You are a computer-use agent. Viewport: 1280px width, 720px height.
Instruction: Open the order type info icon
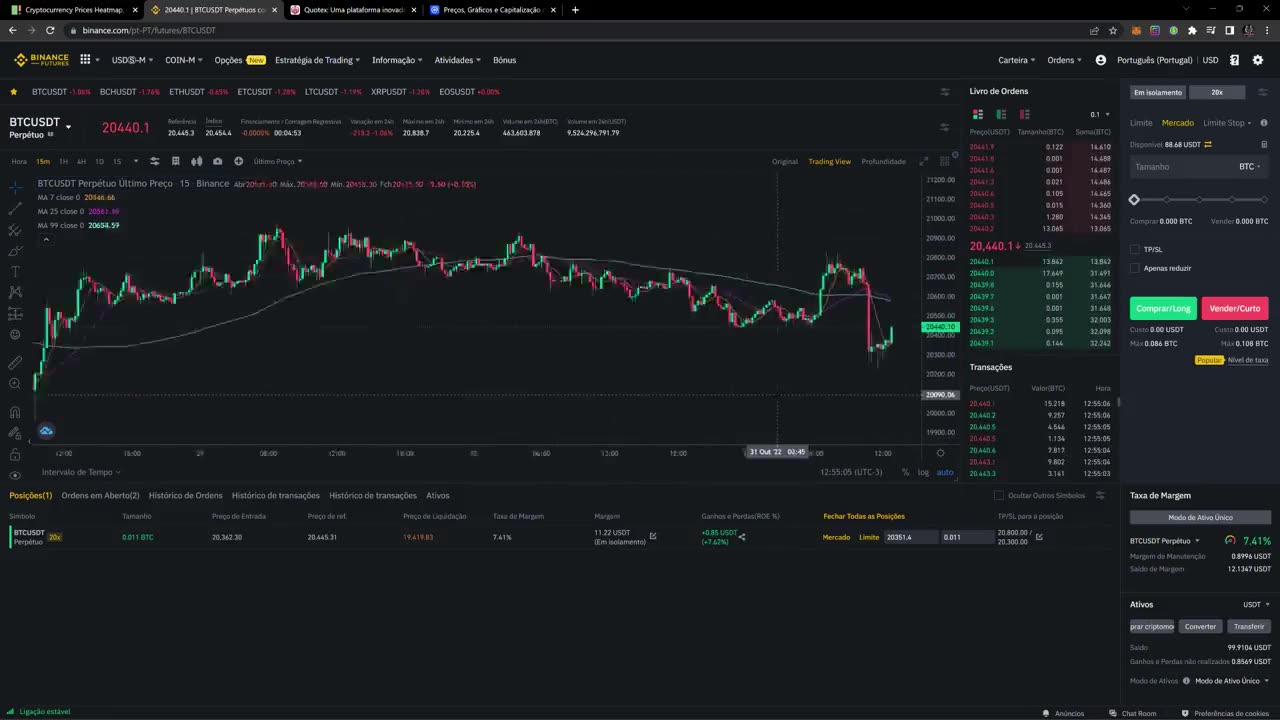(1264, 123)
